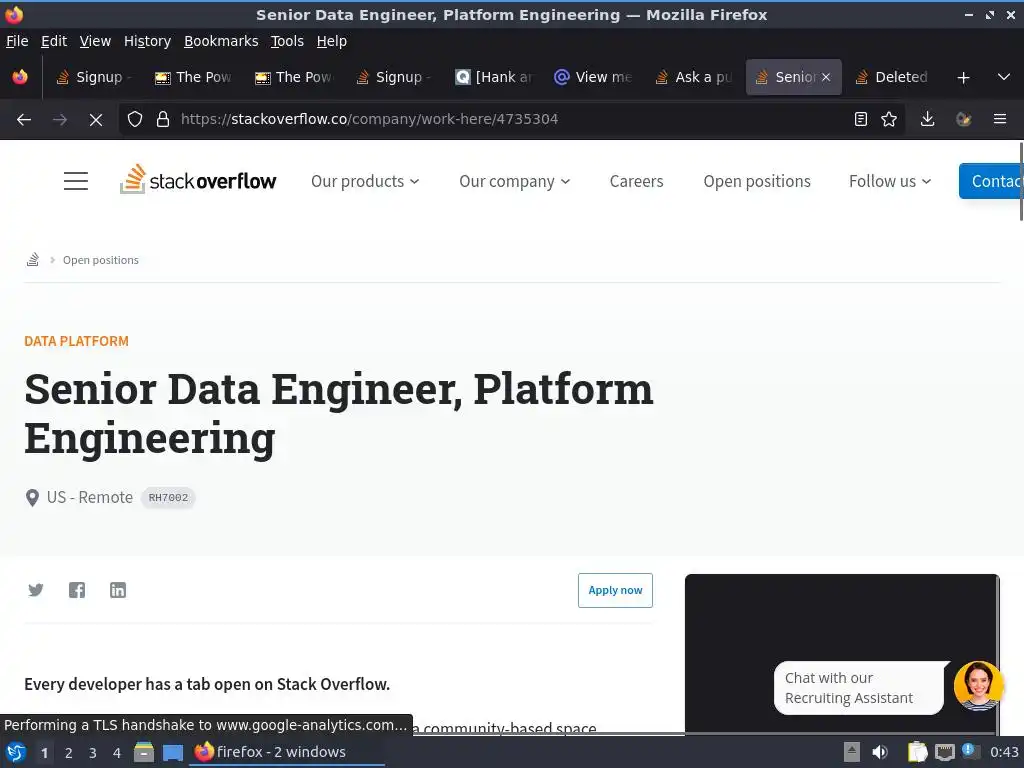Screen dimensions: 1024x768
Task: Click the removable-media eject tray icon
Action: coord(852,752)
